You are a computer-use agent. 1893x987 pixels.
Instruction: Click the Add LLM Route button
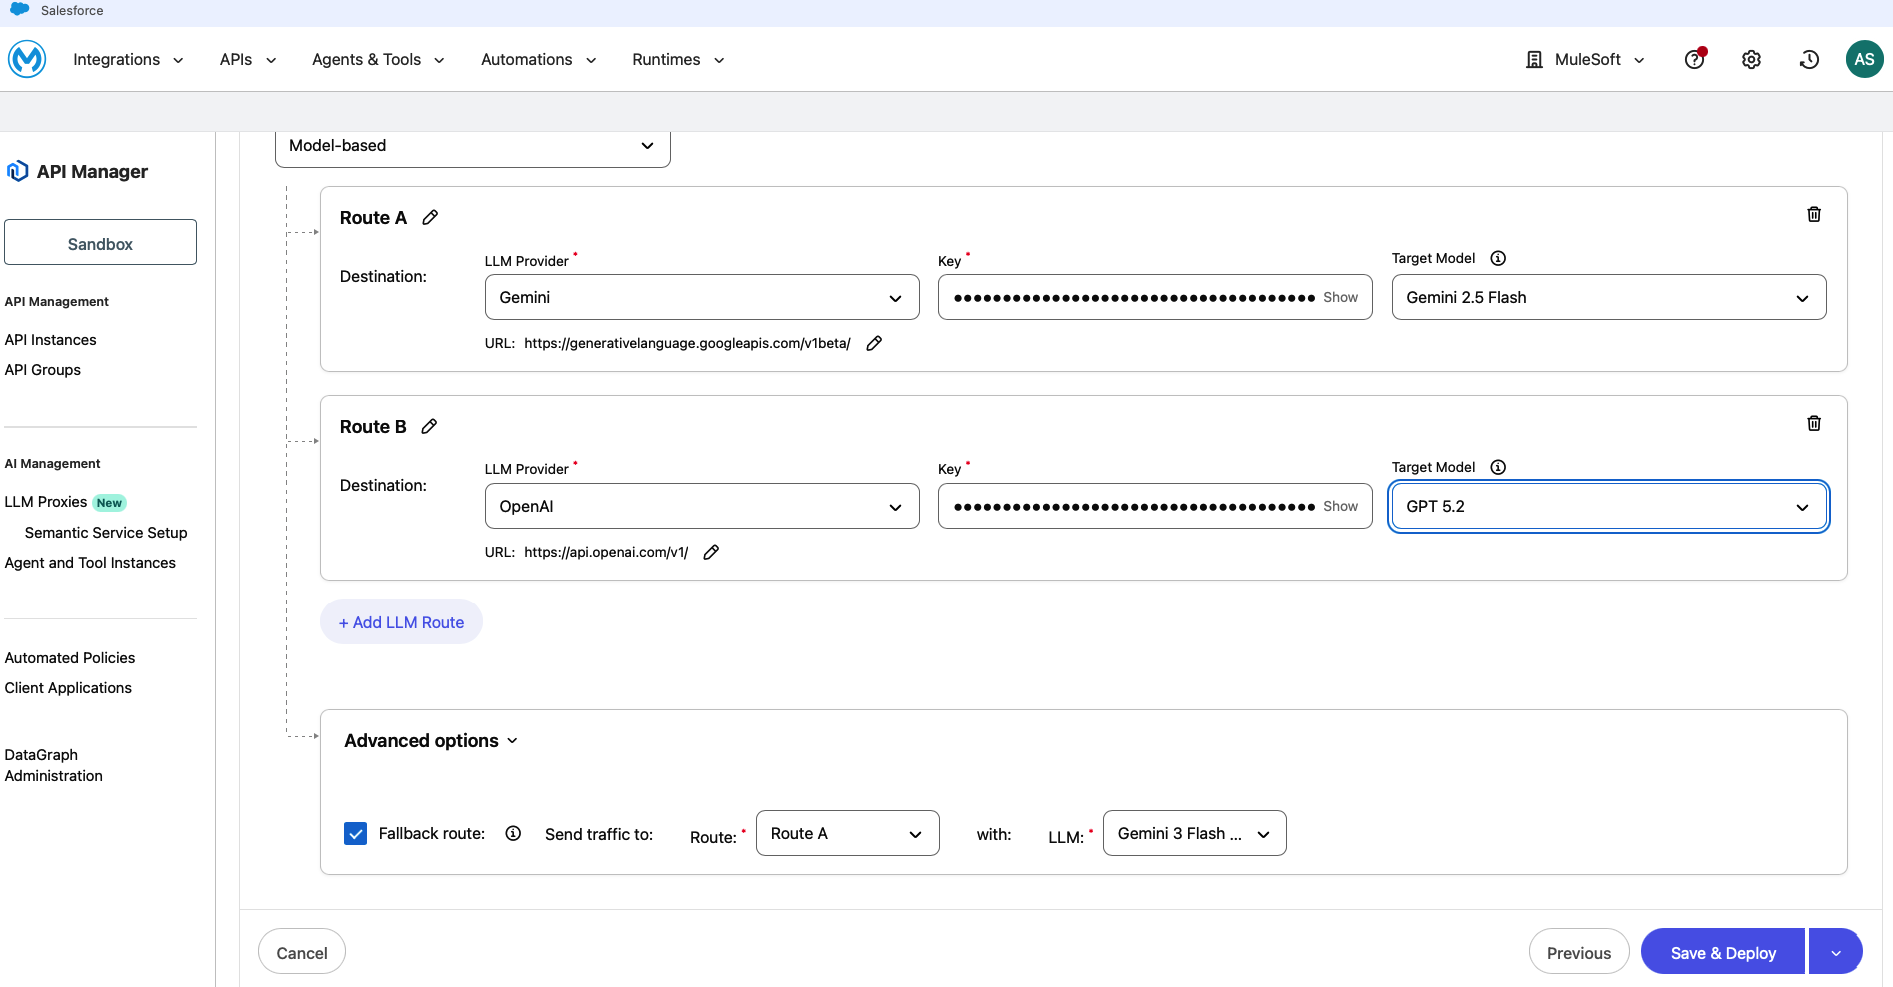coord(401,623)
